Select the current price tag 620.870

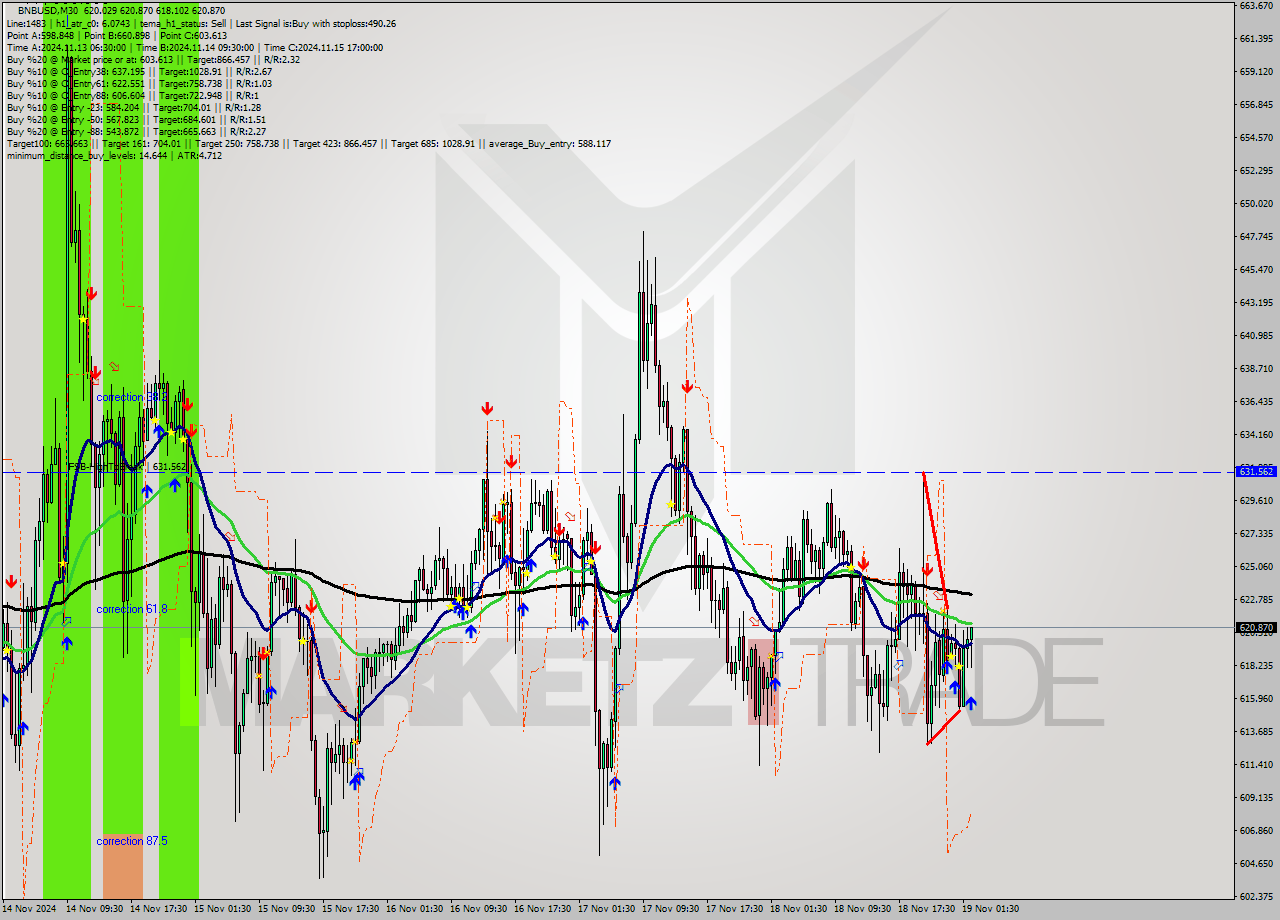pos(1256,628)
